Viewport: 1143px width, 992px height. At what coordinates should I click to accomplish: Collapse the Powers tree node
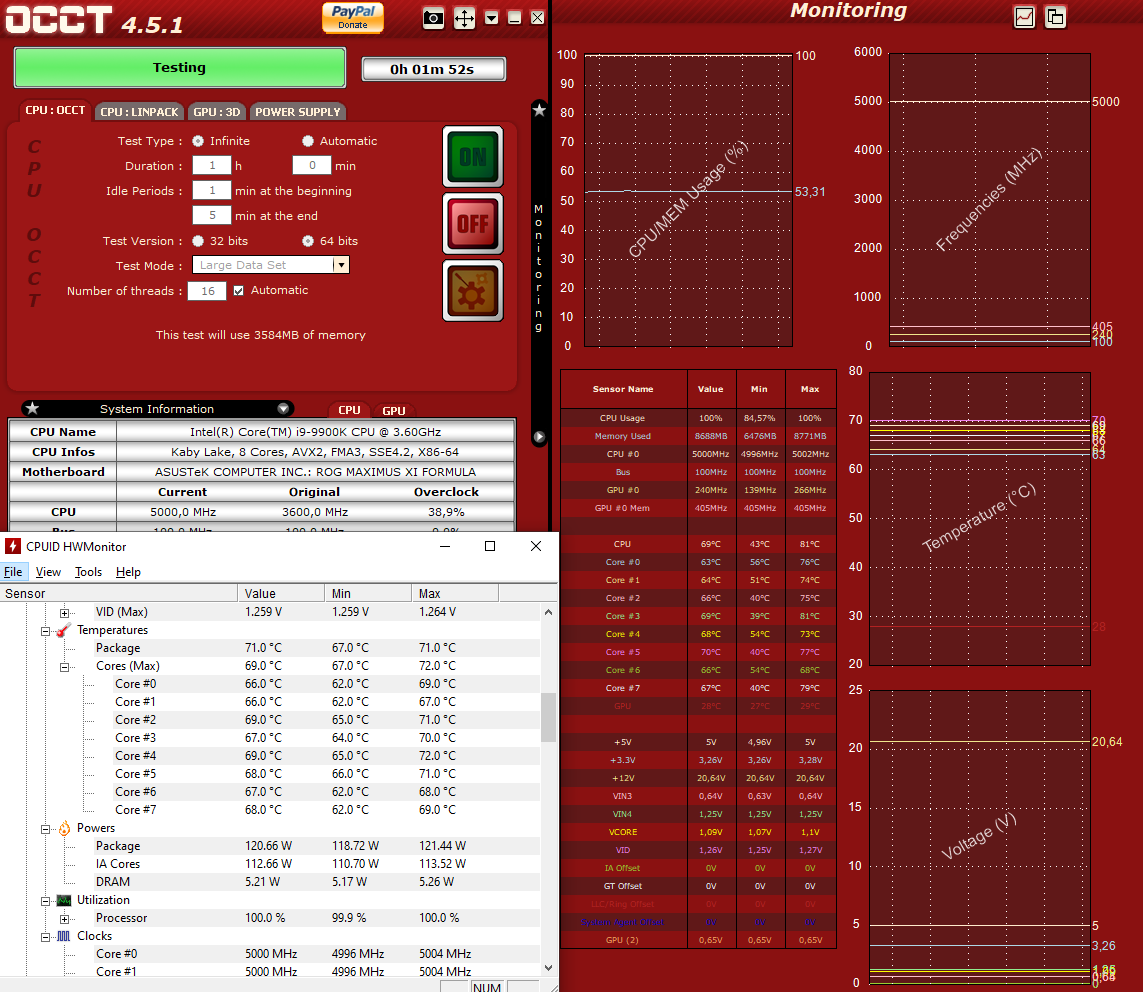click(45, 829)
